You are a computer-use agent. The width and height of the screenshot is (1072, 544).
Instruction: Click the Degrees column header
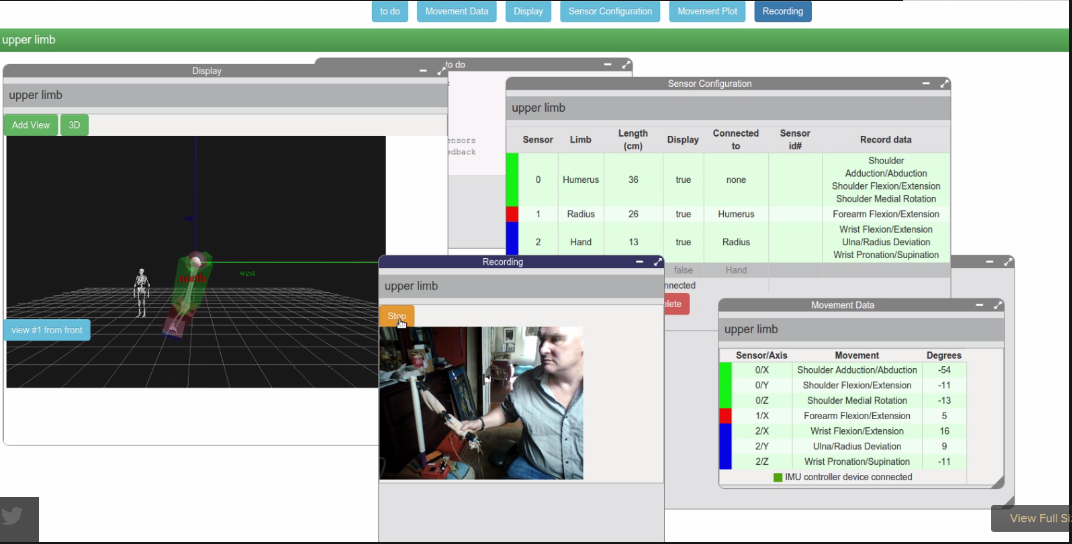943,355
